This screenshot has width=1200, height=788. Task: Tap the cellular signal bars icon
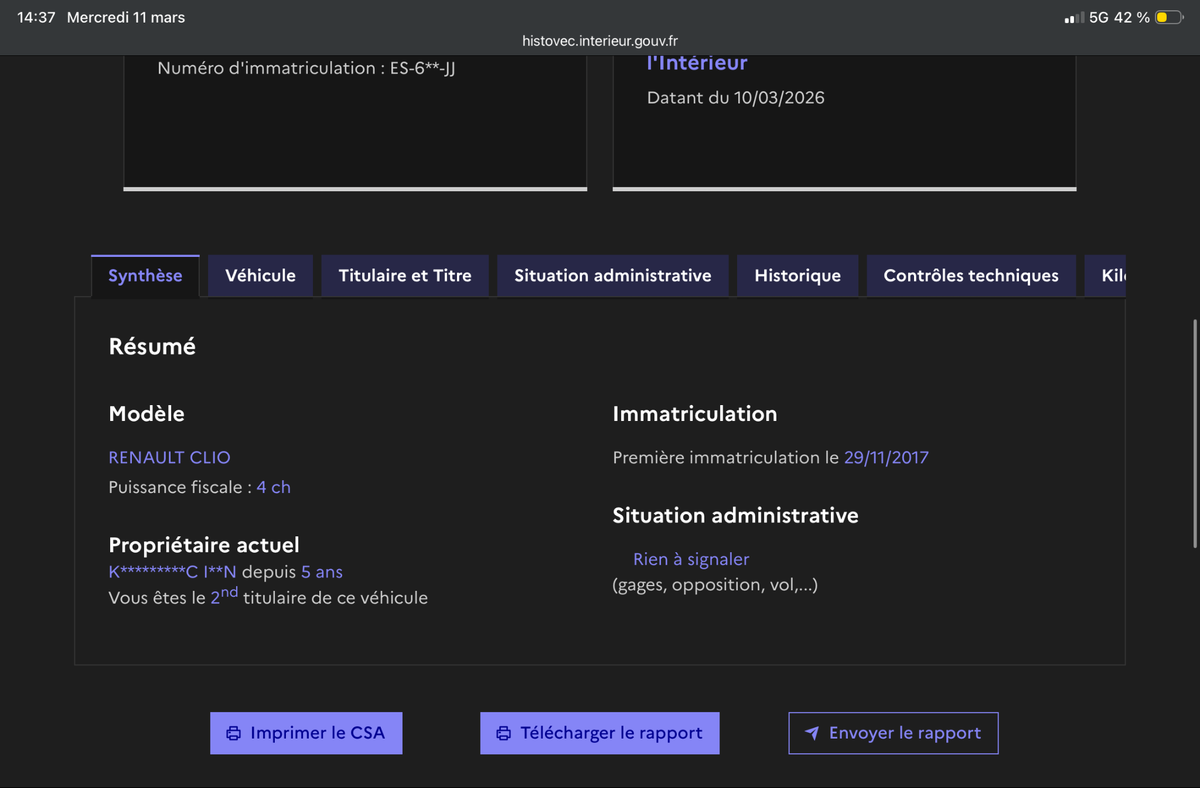tap(1074, 18)
